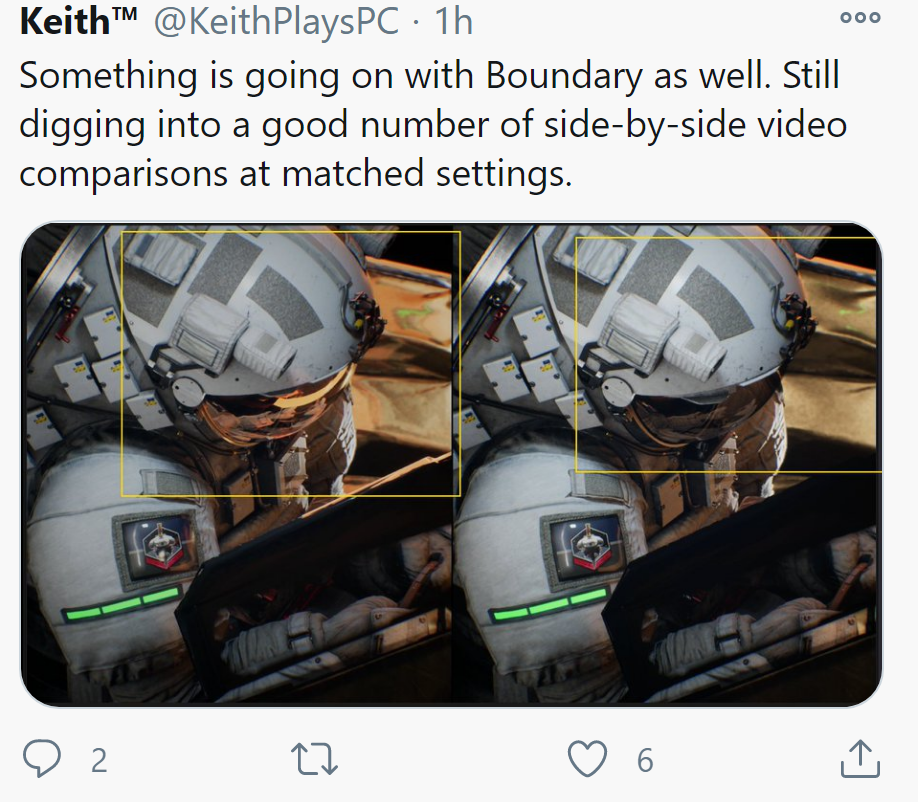Image resolution: width=918 pixels, height=802 pixels.
Task: Click the right astronaut's shoulder patch emblem
Action: [585, 549]
